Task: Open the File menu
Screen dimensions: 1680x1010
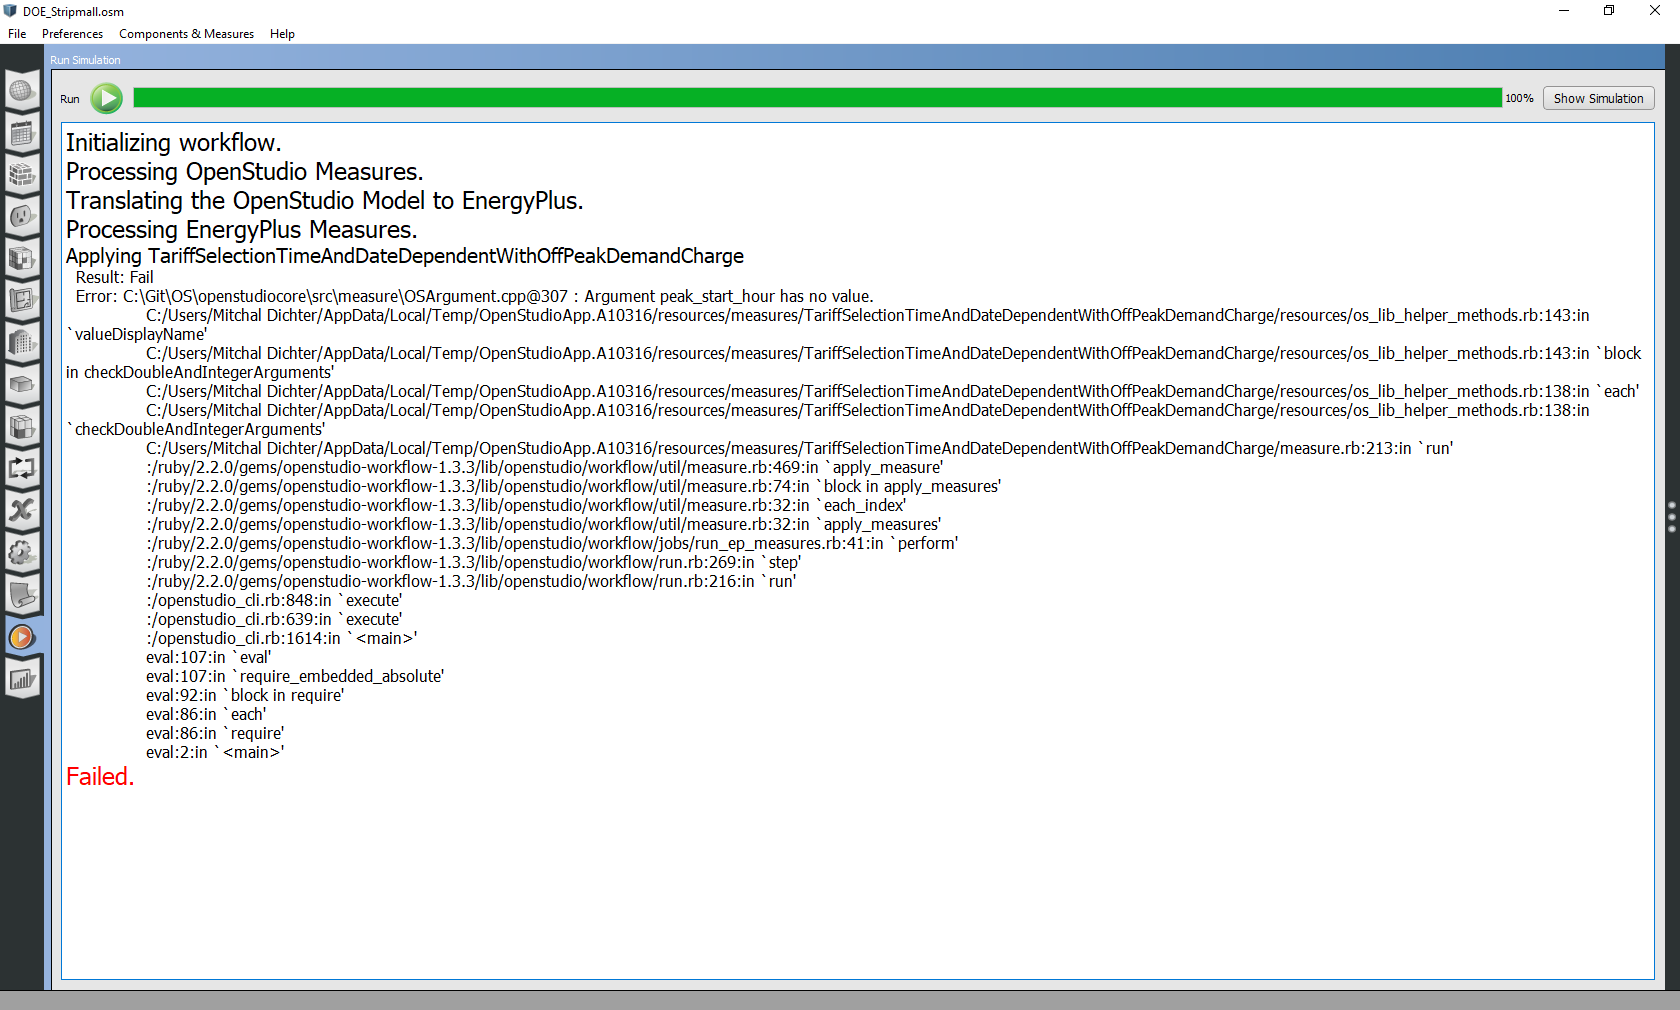Action: tap(17, 33)
